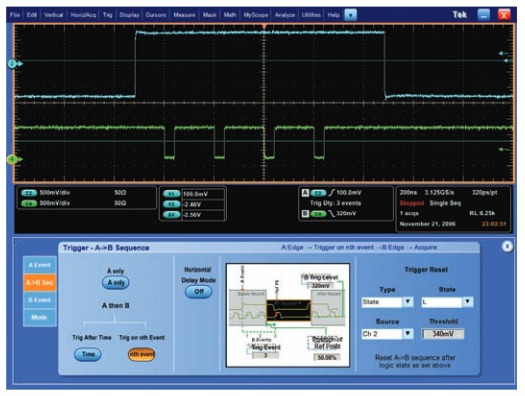Open the Vertical menu
The width and height of the screenshot is (525, 396).
54,15
